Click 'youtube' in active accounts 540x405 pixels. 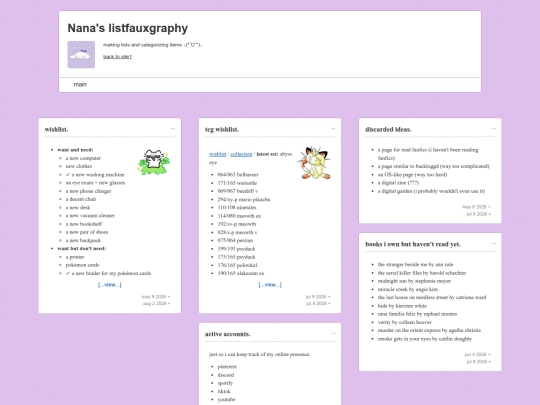pos(226,400)
